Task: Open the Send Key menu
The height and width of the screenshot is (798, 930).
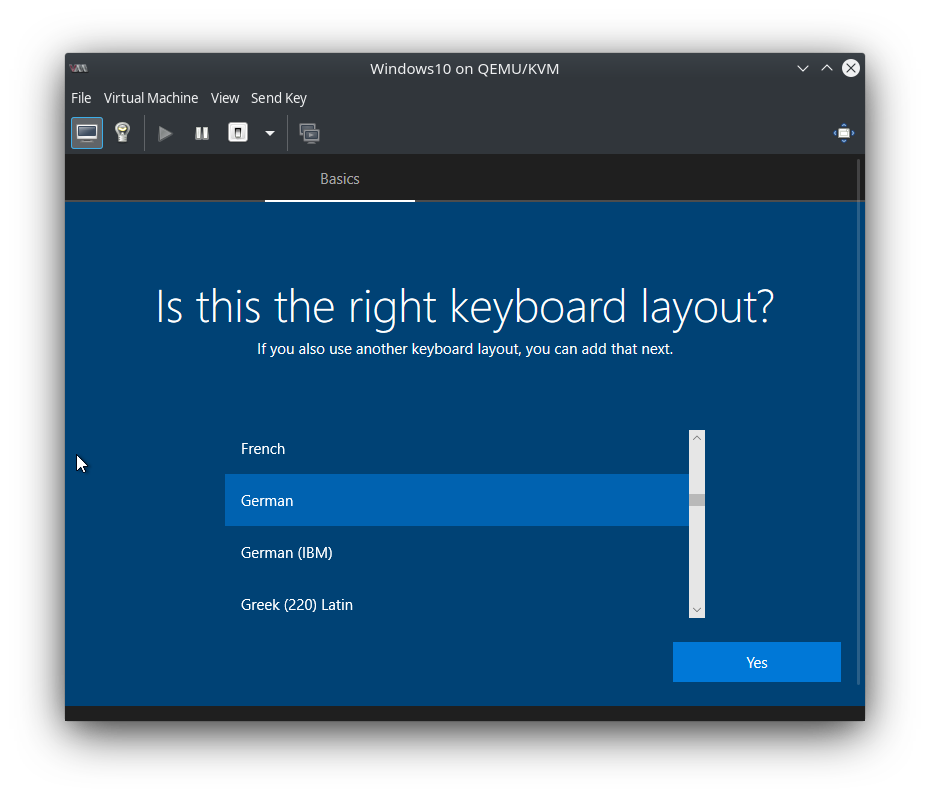Action: [x=279, y=98]
